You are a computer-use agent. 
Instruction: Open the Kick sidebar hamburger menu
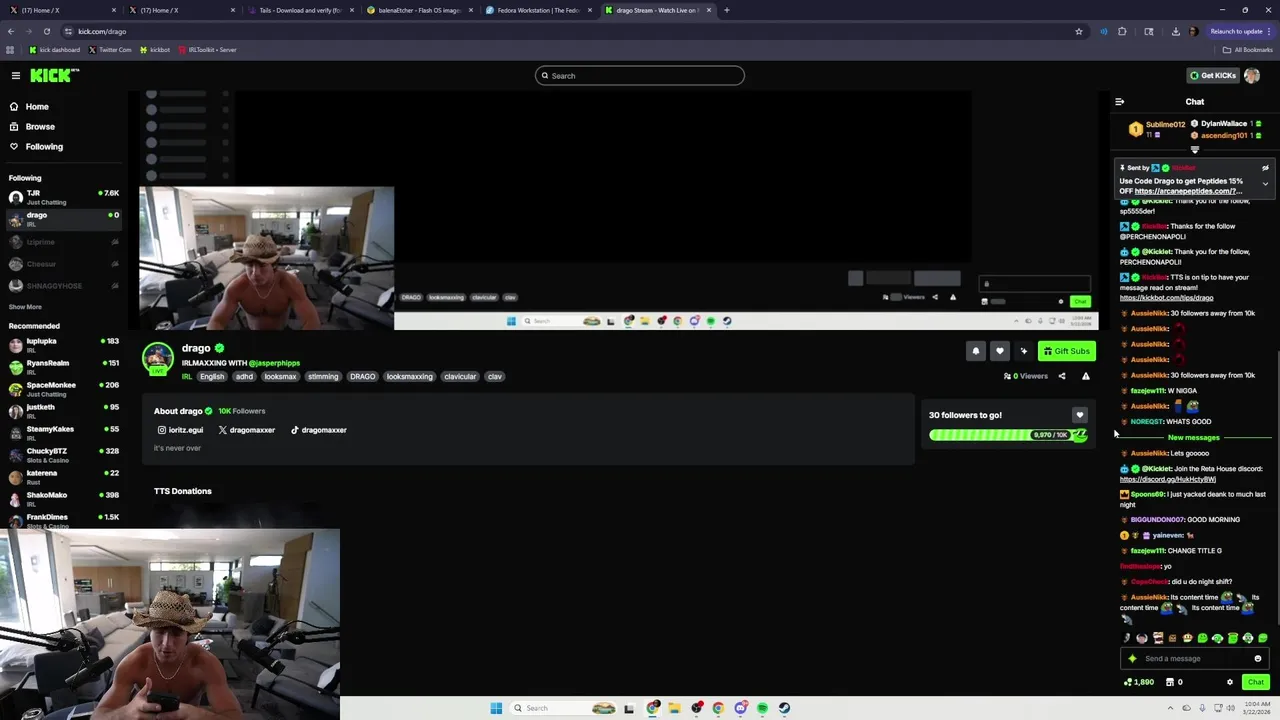pyautogui.click(x=16, y=76)
